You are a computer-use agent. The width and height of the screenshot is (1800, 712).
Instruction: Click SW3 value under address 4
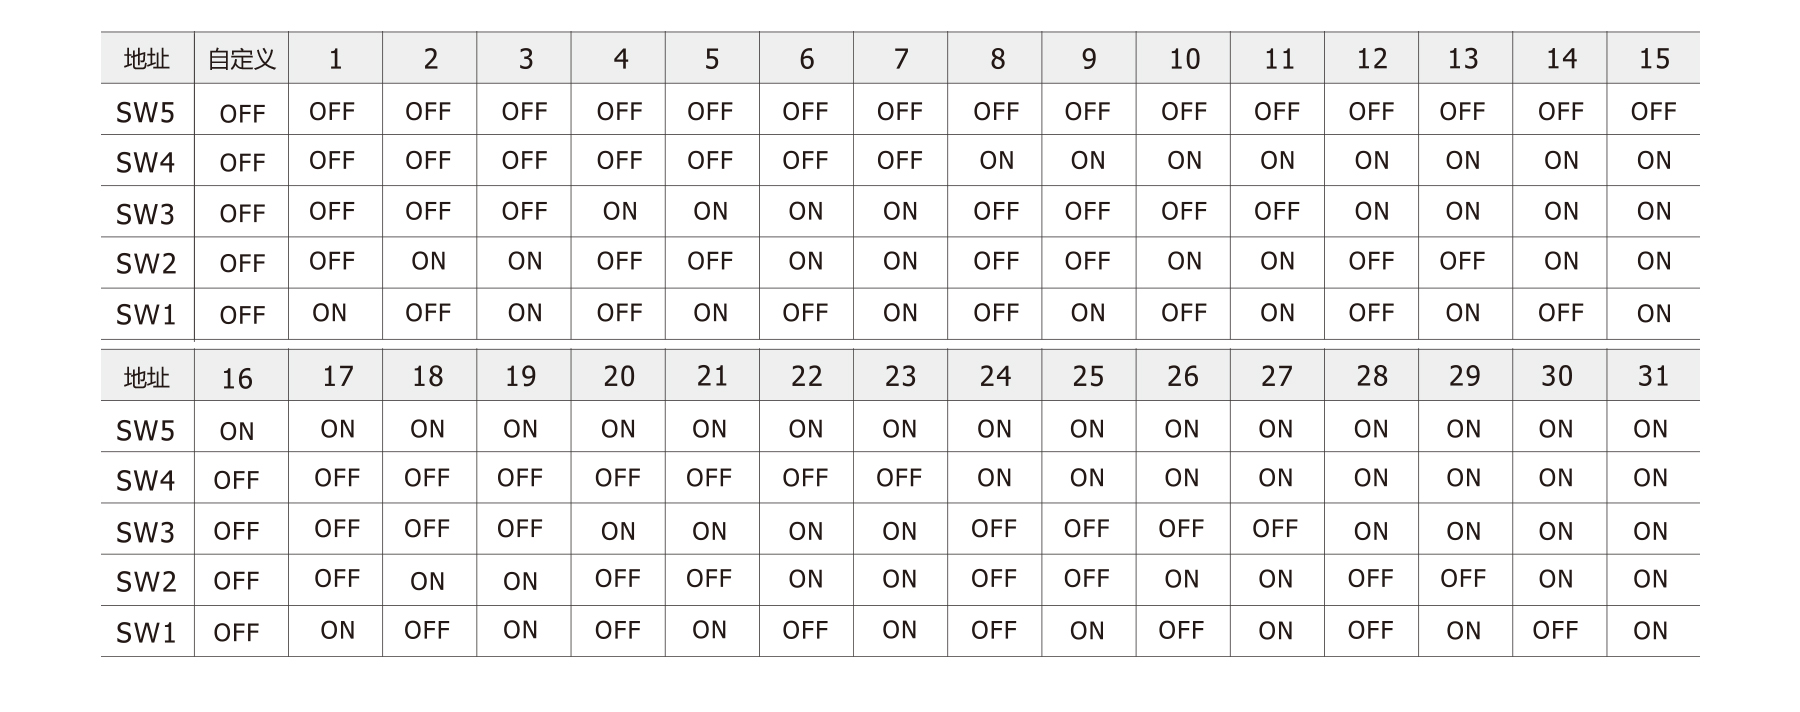point(620,211)
